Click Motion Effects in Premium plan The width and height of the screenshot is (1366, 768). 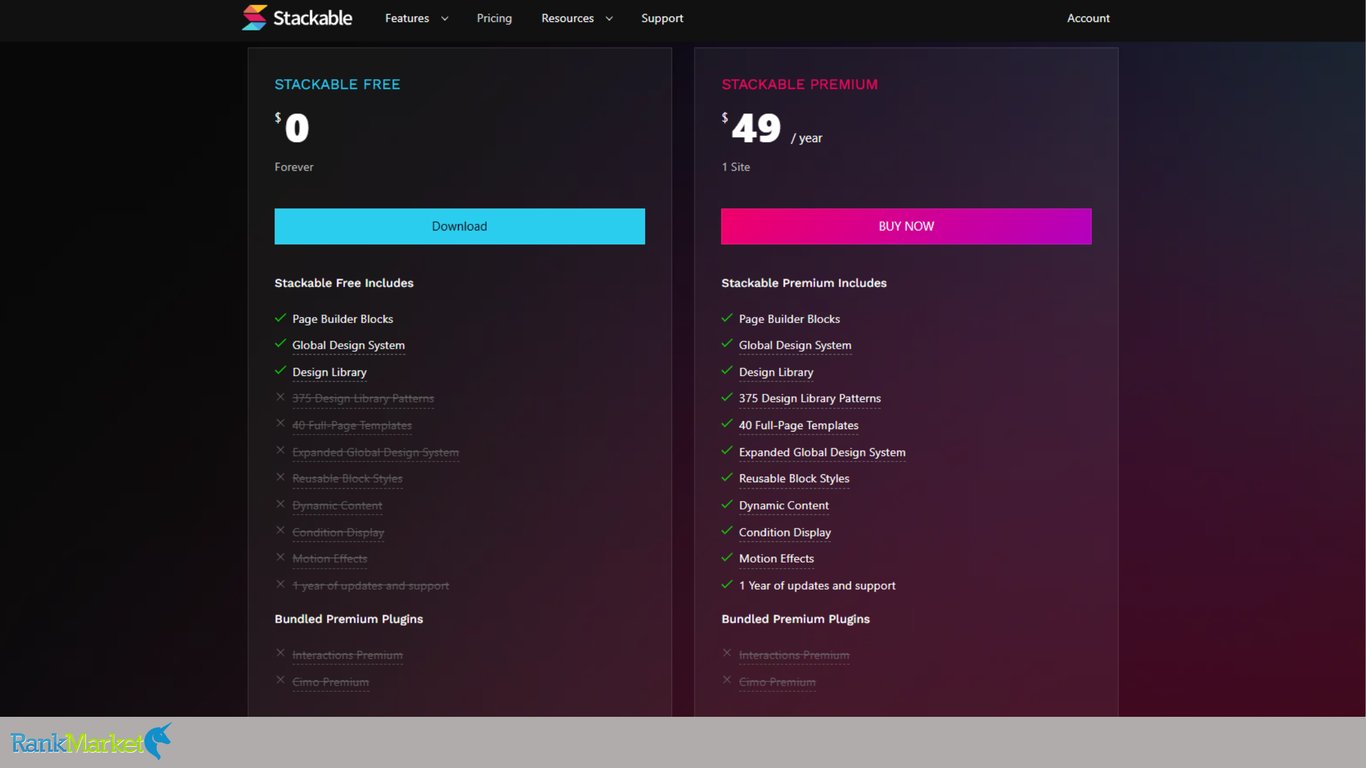click(777, 558)
